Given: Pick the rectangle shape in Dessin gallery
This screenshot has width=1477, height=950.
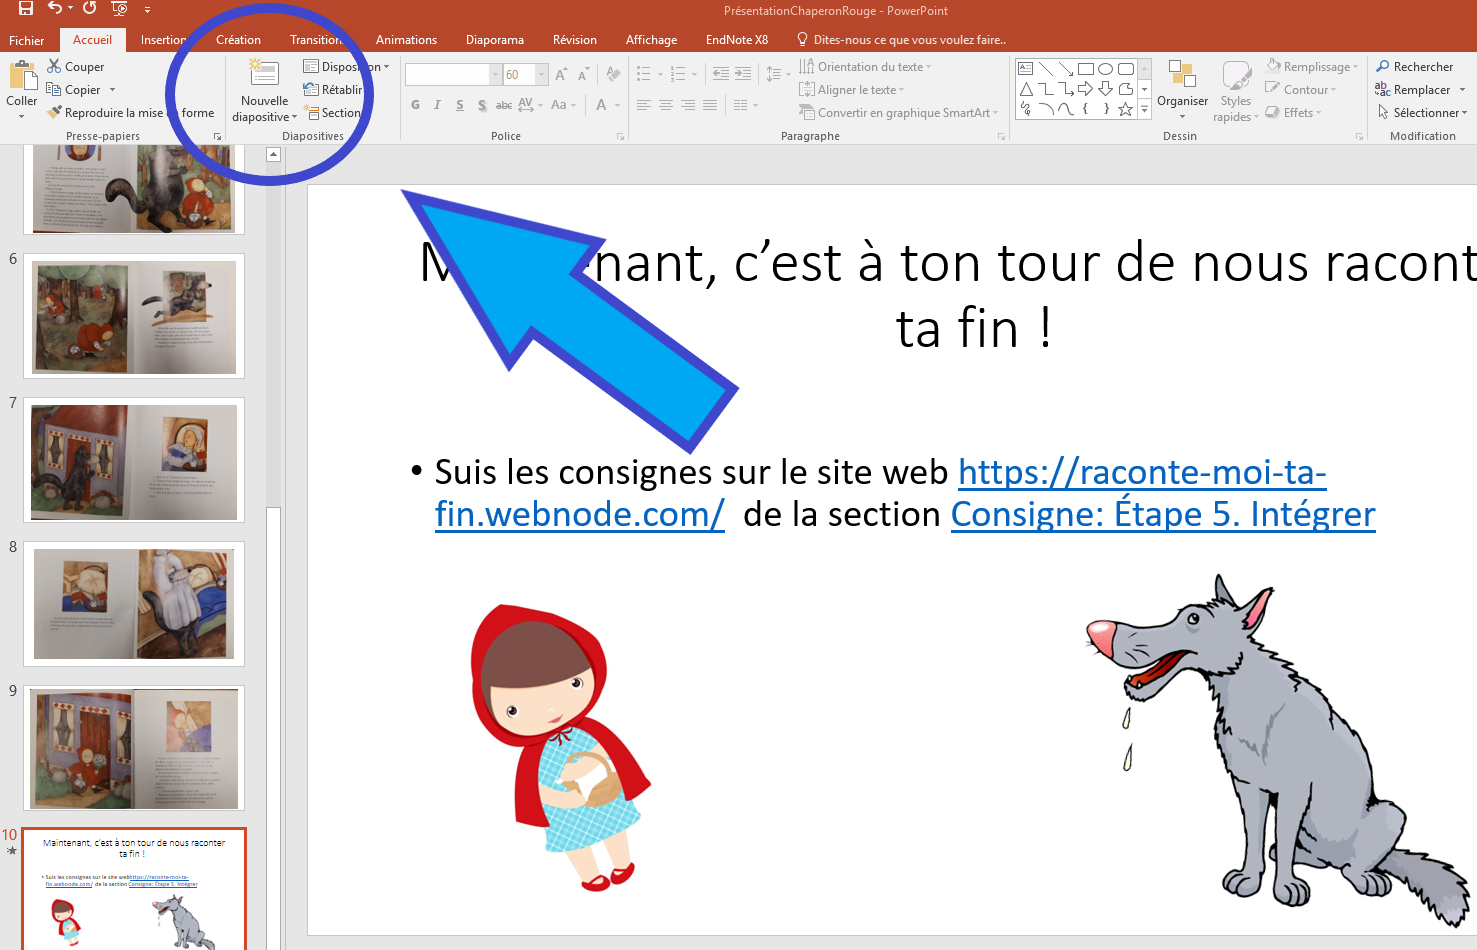Looking at the screenshot, I should tap(1086, 69).
